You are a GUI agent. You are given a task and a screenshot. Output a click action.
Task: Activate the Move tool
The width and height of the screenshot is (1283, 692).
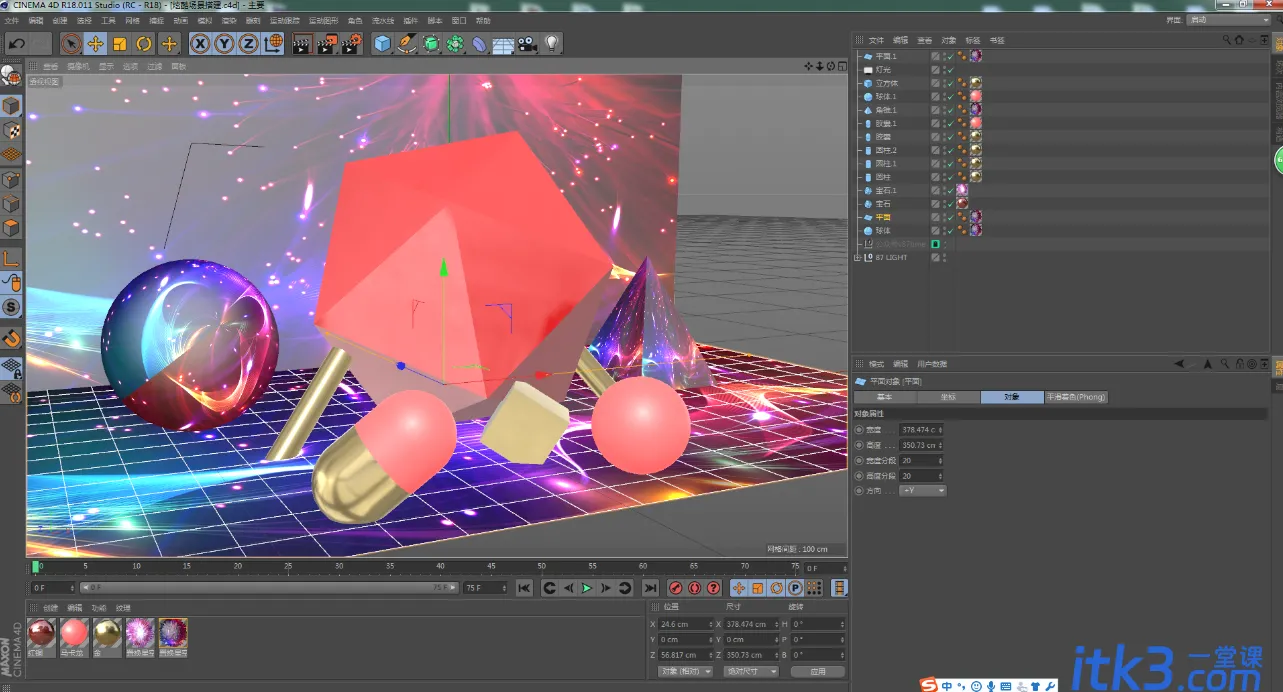[x=95, y=43]
